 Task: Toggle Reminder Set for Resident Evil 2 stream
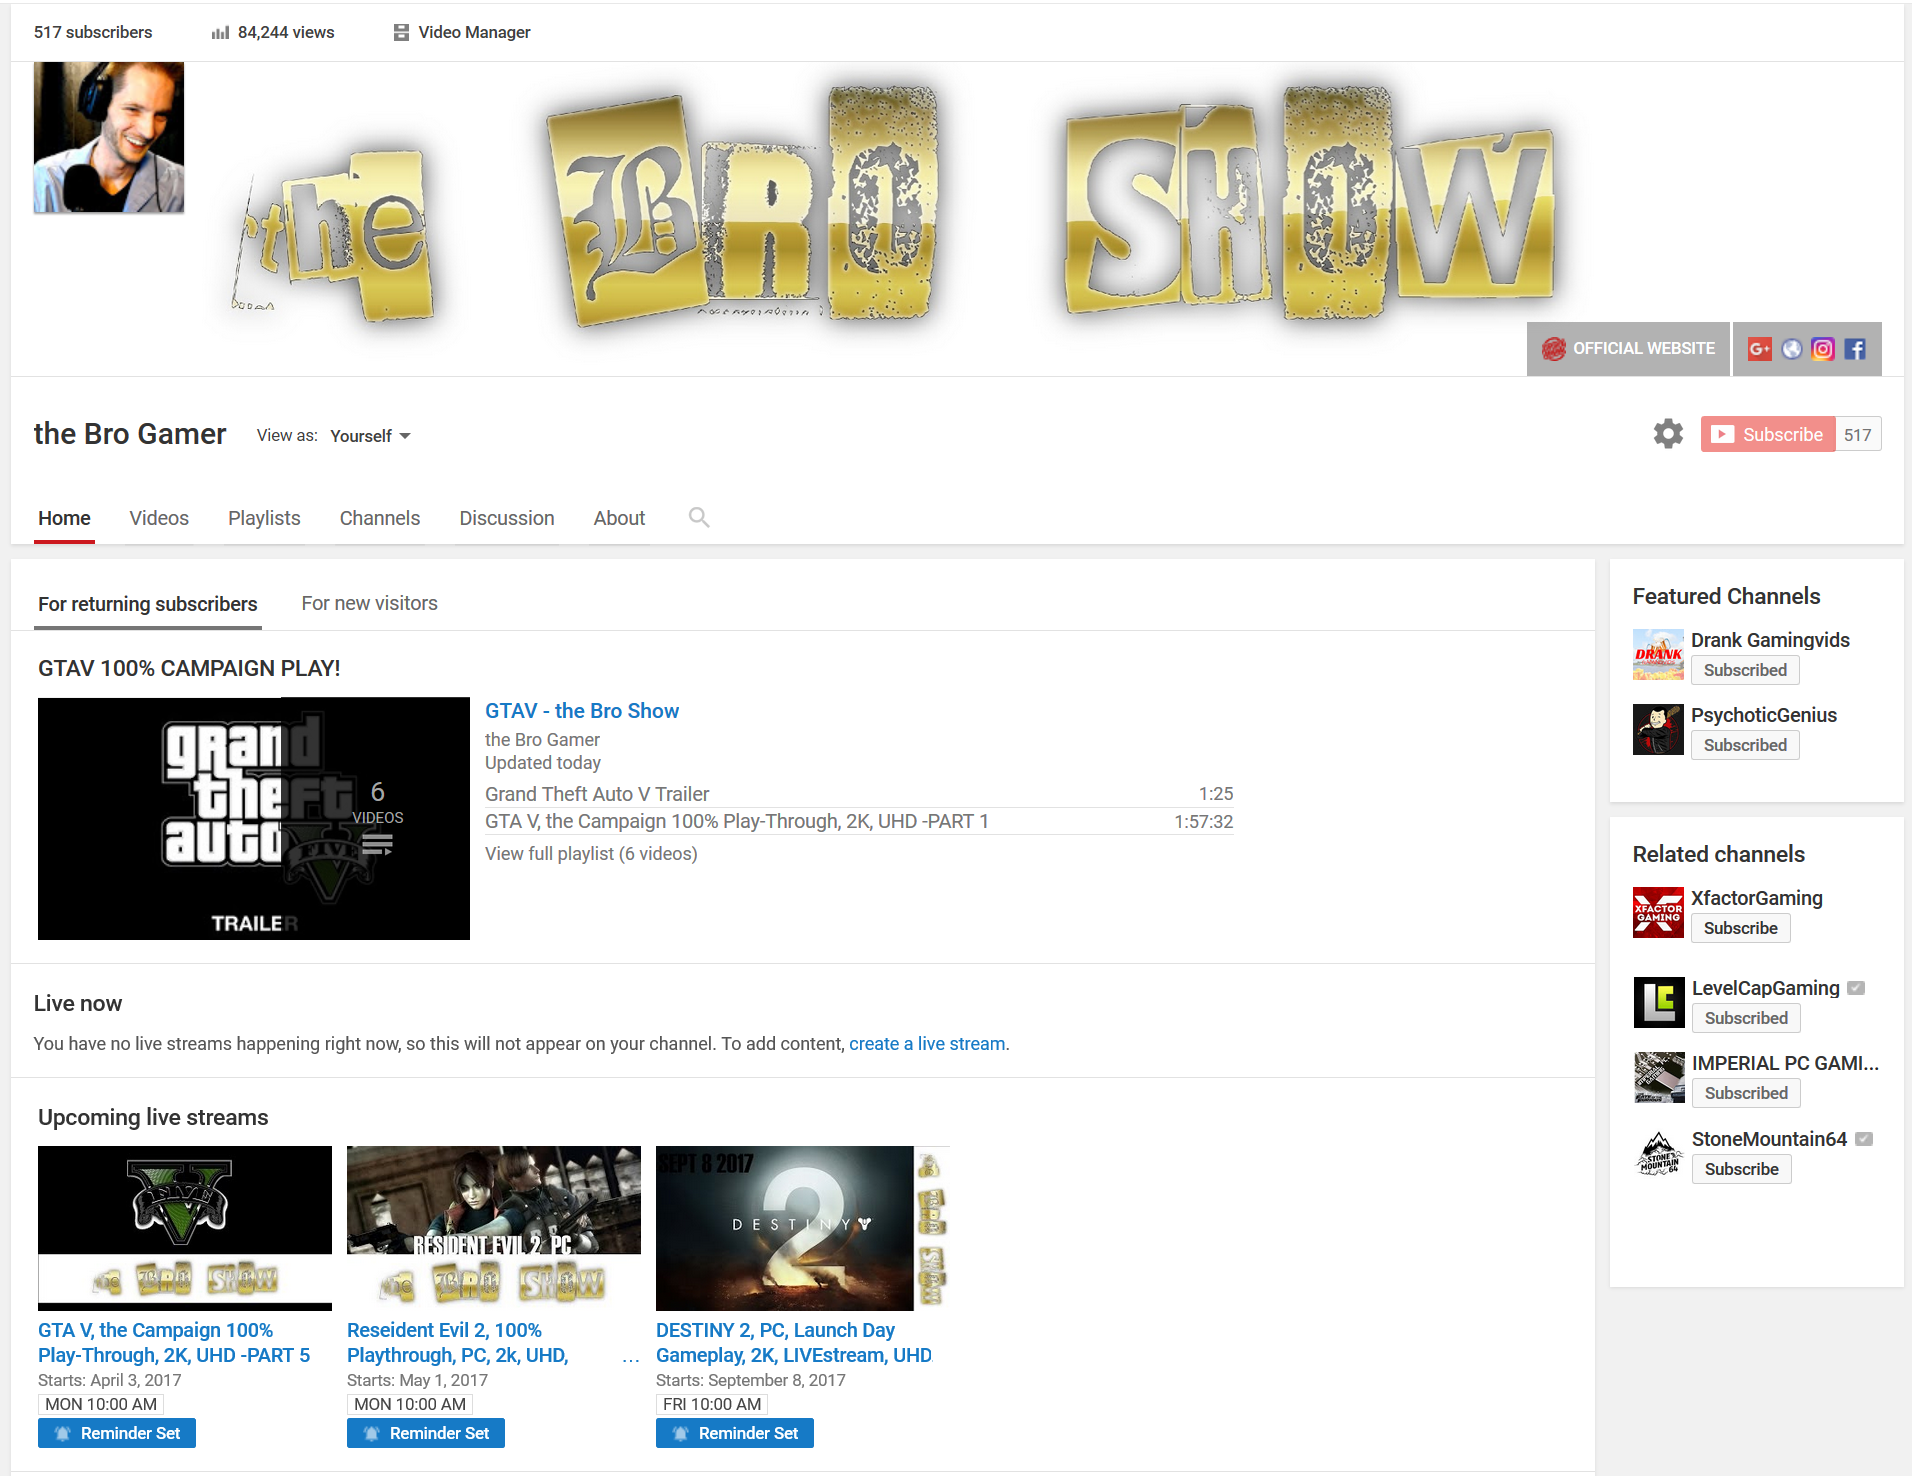(x=426, y=1433)
